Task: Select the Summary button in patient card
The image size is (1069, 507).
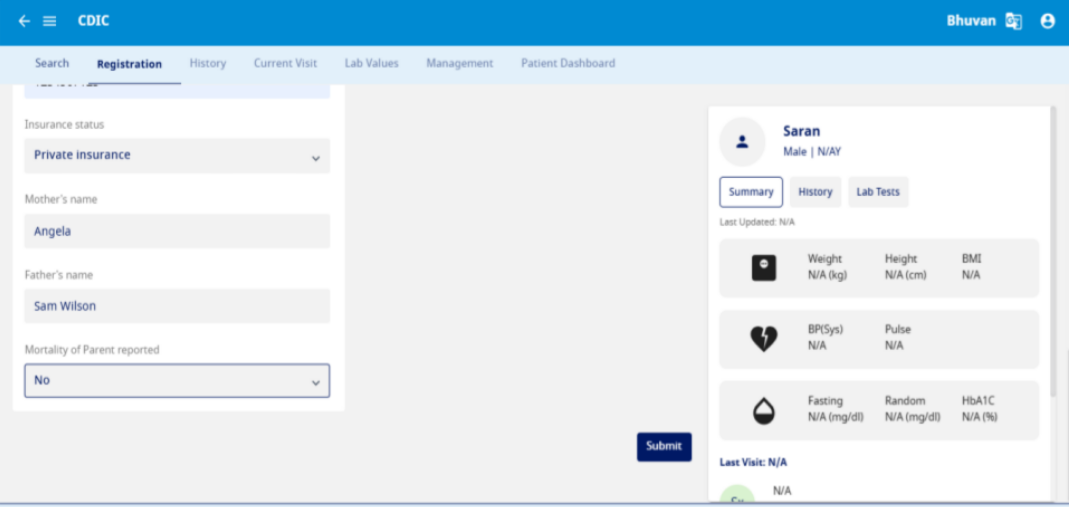Action: pos(750,192)
